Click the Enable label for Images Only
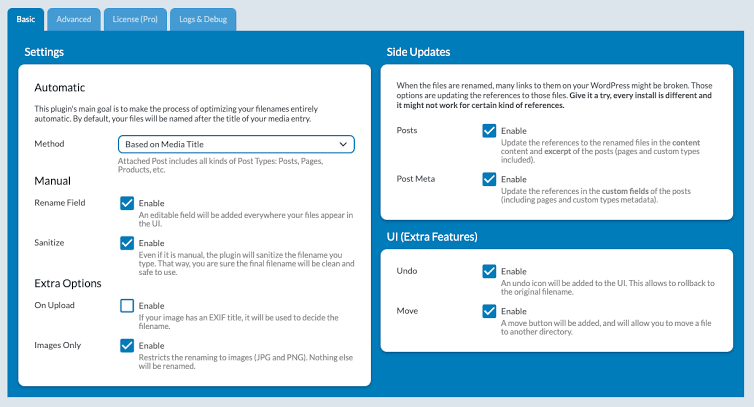Screen dimensions: 754x407 tap(151, 346)
